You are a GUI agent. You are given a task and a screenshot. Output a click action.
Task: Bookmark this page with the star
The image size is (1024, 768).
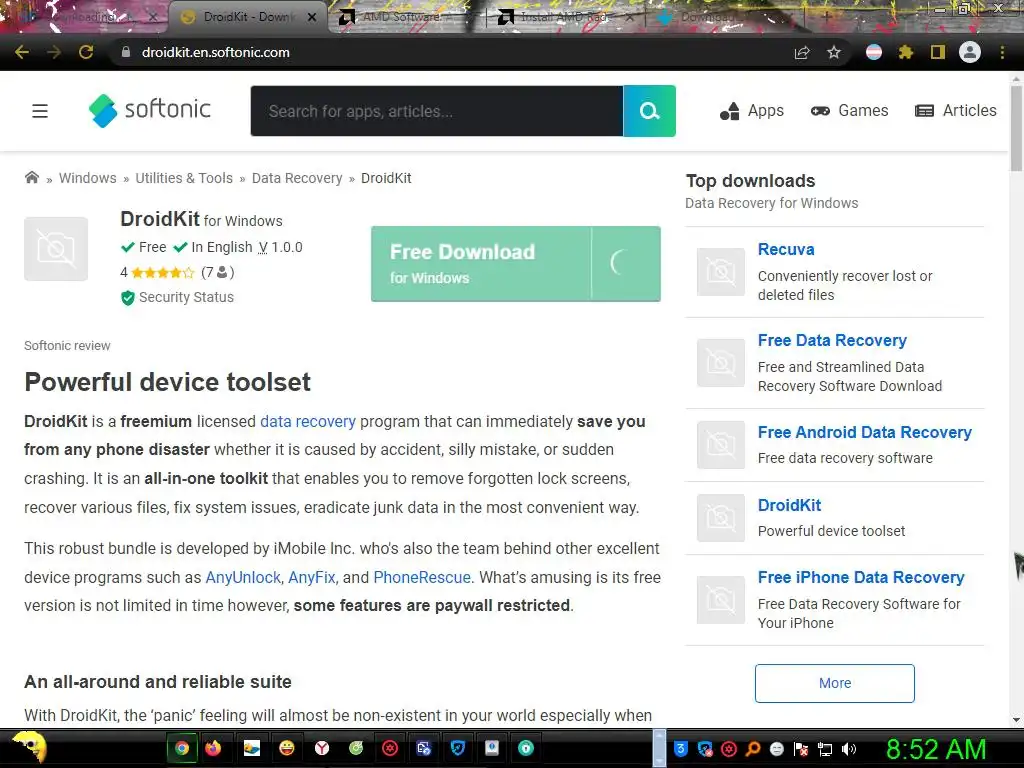834,52
